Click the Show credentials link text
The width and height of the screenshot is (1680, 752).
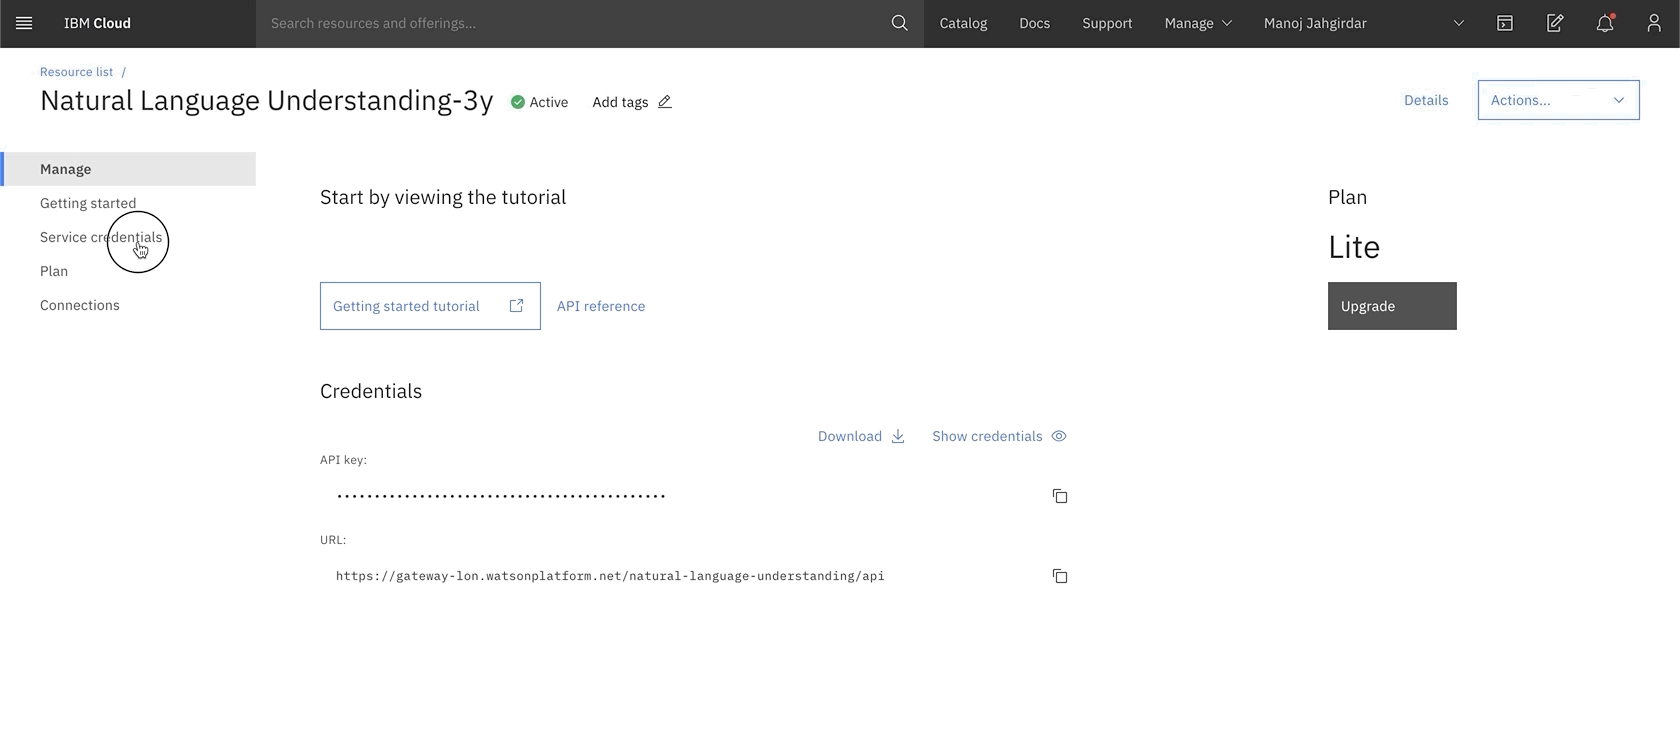coord(987,436)
